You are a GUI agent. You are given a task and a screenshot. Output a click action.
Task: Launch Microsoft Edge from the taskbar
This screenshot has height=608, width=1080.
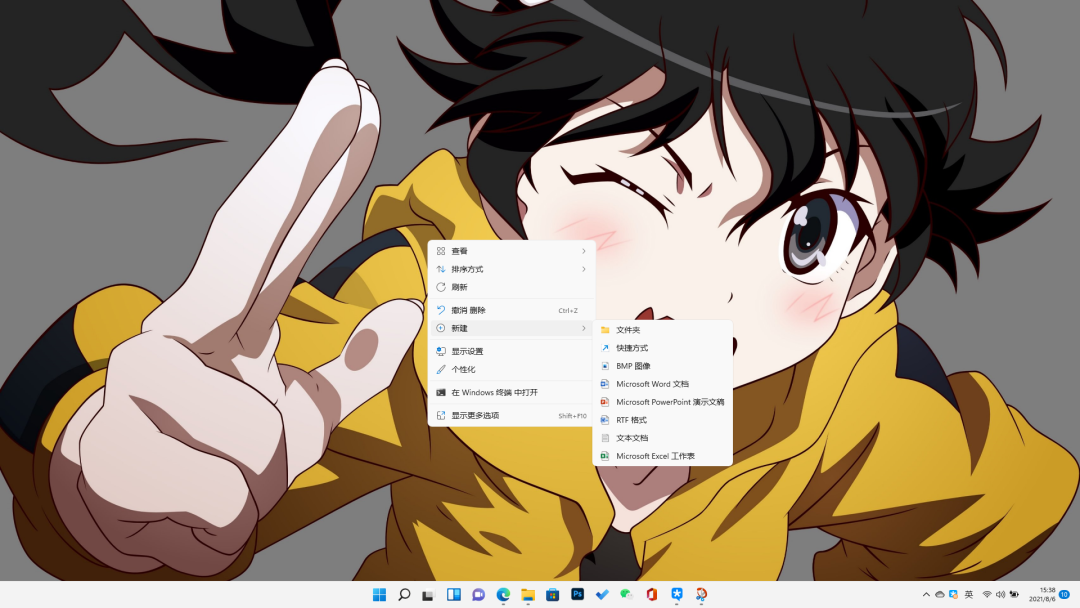pos(503,595)
